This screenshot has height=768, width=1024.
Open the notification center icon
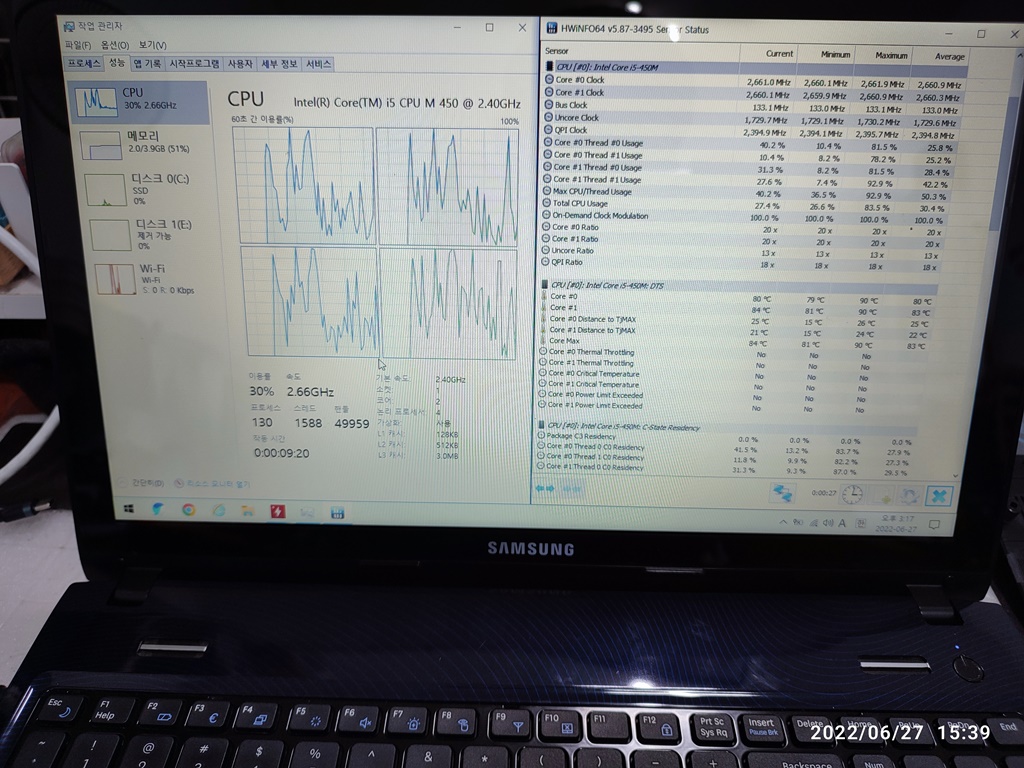[x=935, y=524]
